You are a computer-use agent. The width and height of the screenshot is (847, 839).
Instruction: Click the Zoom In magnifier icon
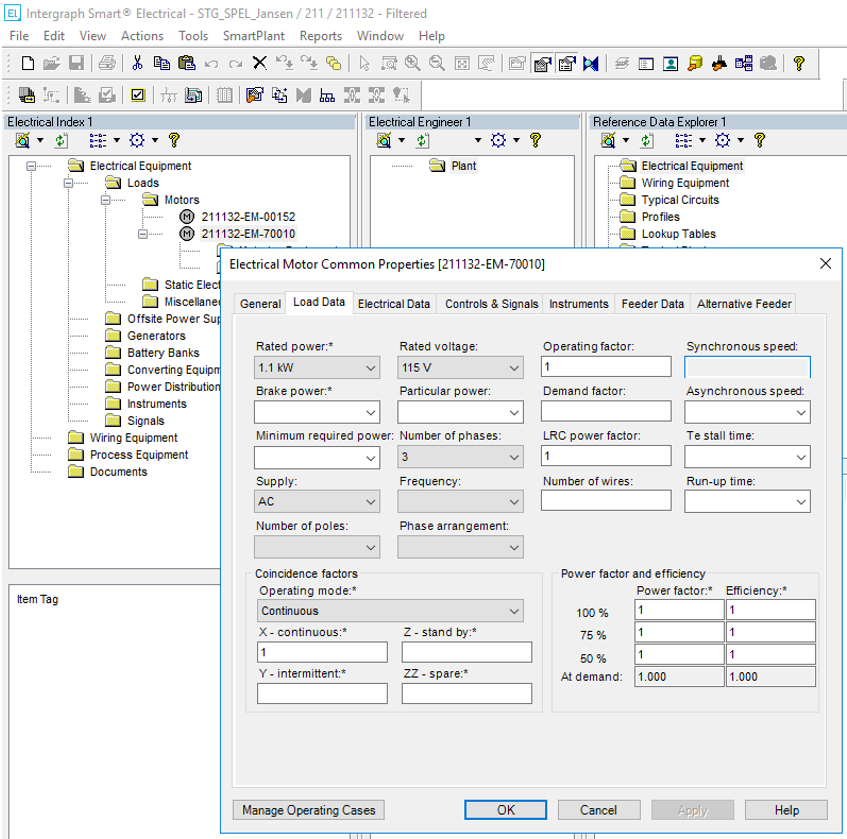coord(412,64)
